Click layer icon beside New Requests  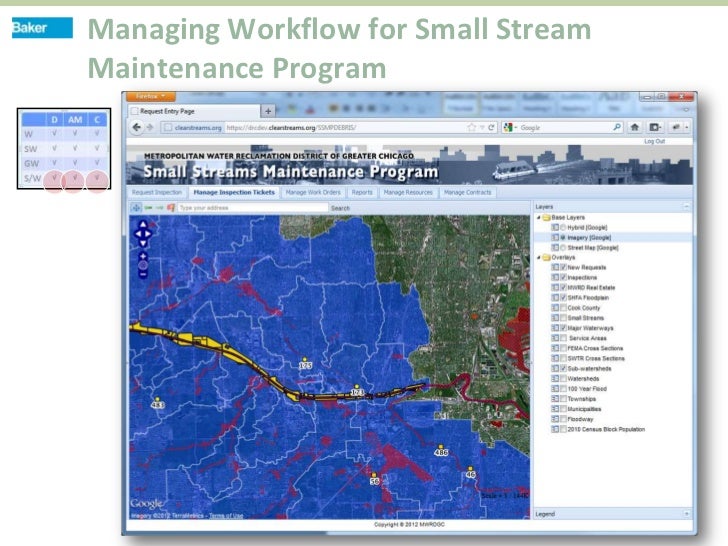click(x=555, y=267)
